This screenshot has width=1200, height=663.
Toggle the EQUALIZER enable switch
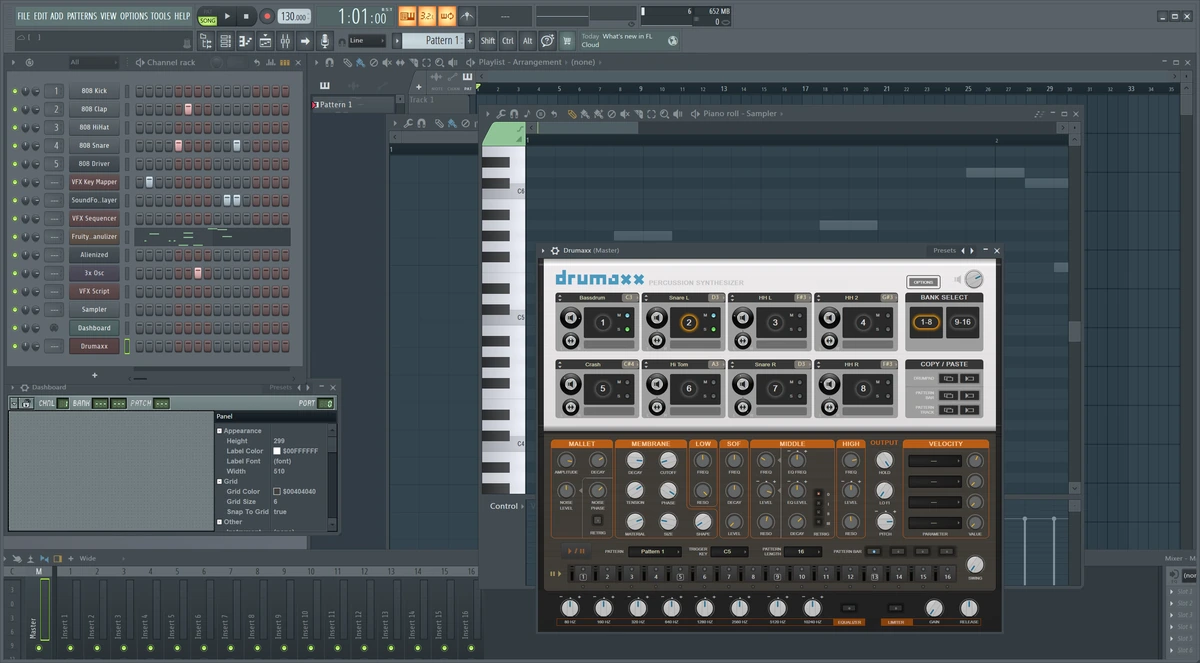coord(849,608)
